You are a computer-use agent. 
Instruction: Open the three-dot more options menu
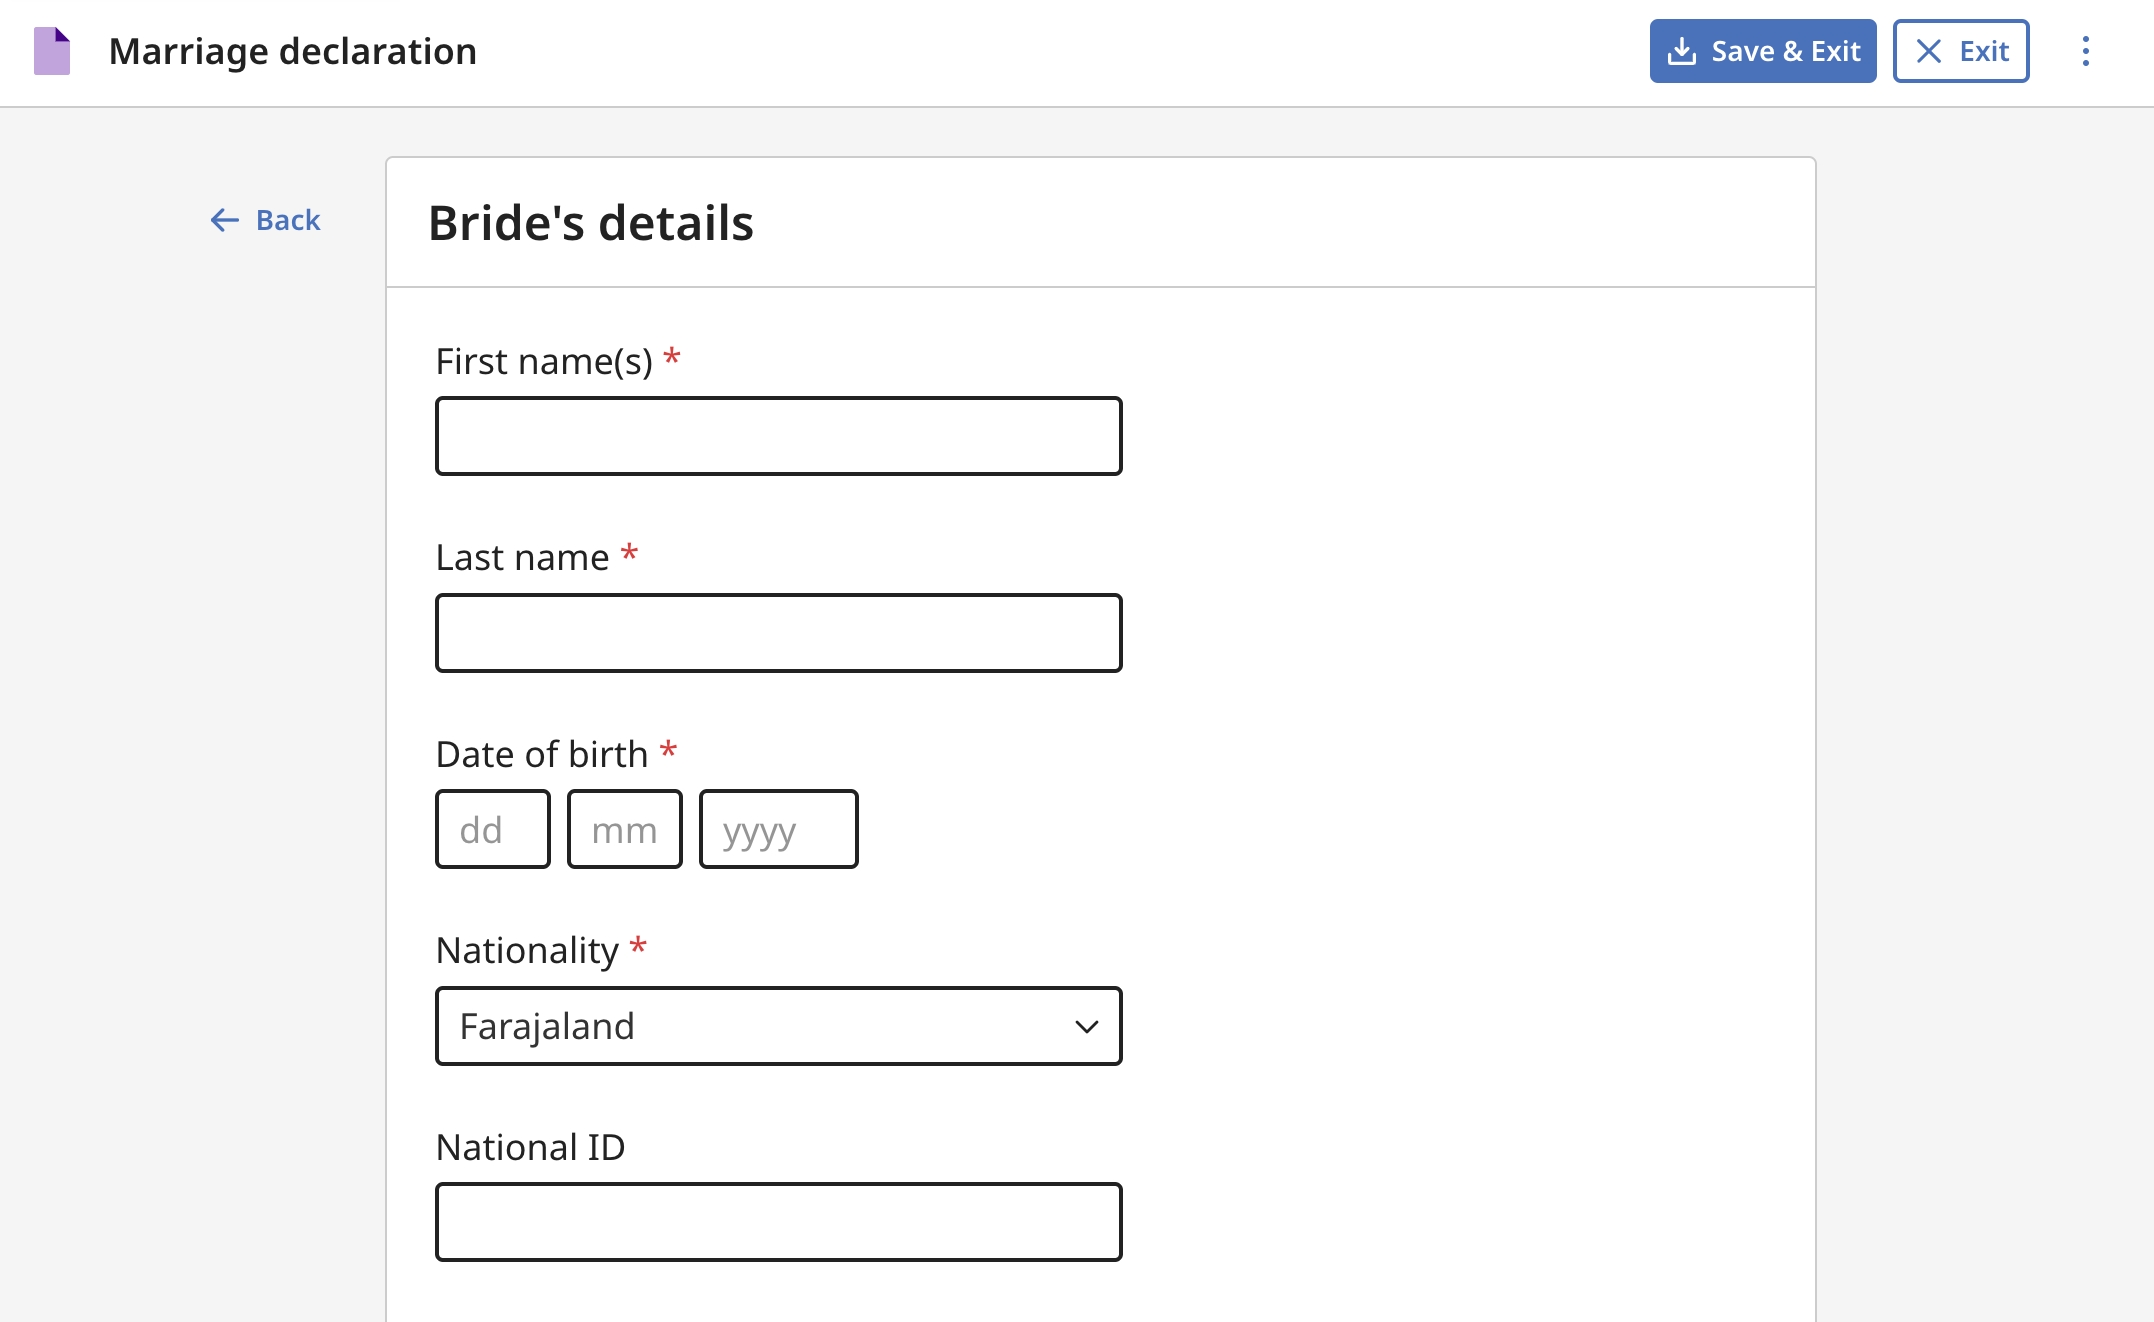coord(2085,51)
